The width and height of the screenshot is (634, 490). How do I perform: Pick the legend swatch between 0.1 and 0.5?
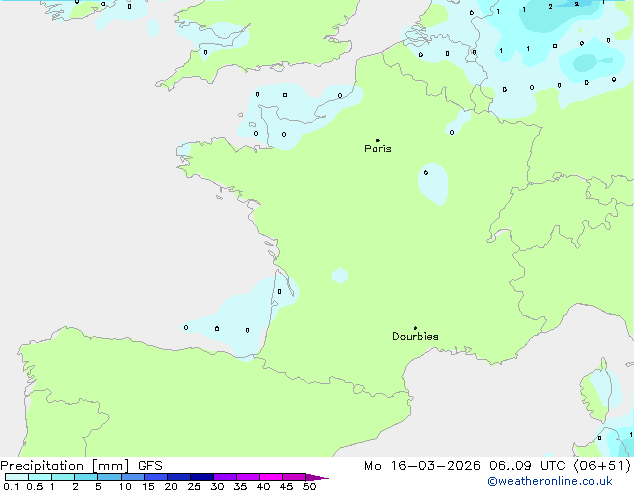17,477
